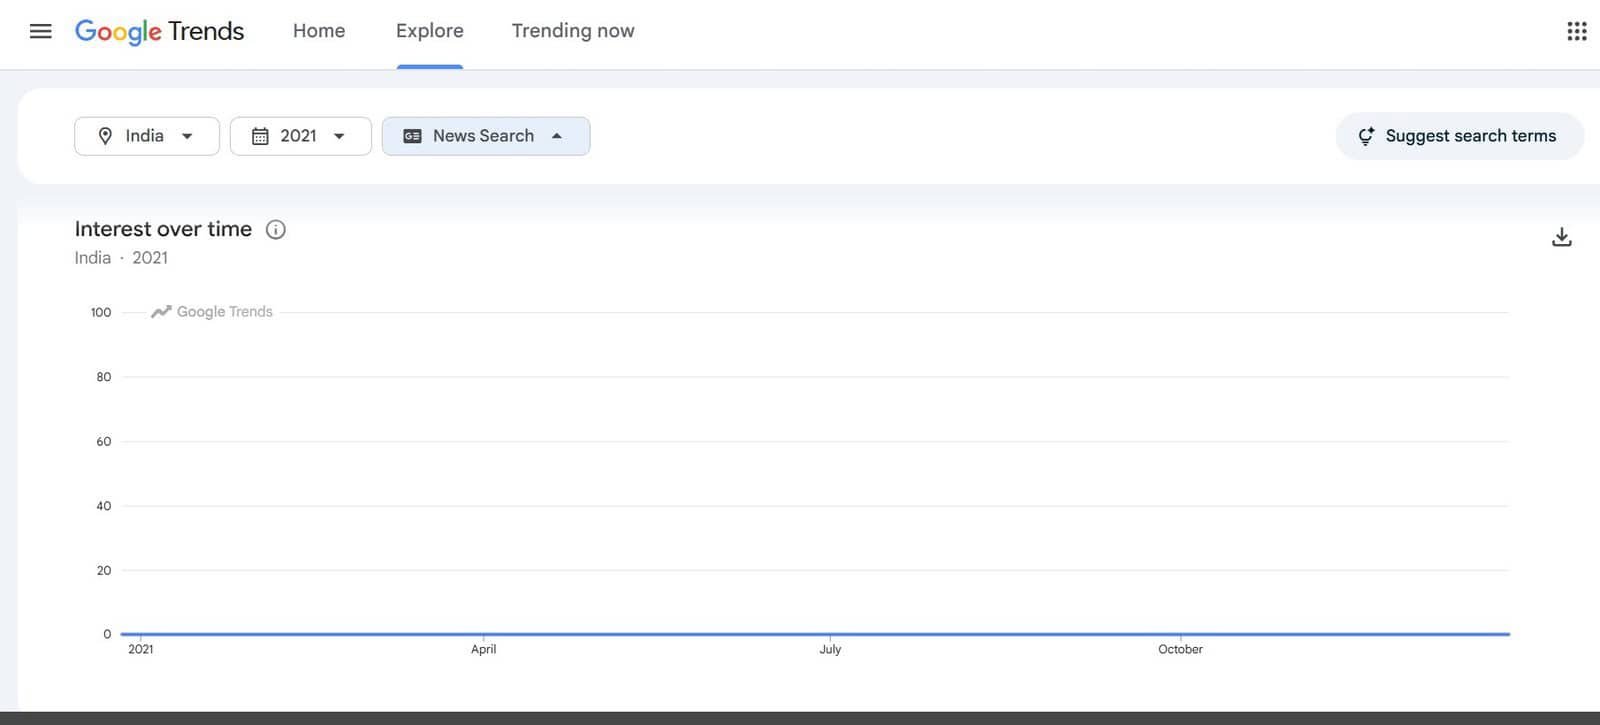This screenshot has height=725, width=1600.
Task: Show help info for Interest over time
Action: tap(276, 230)
